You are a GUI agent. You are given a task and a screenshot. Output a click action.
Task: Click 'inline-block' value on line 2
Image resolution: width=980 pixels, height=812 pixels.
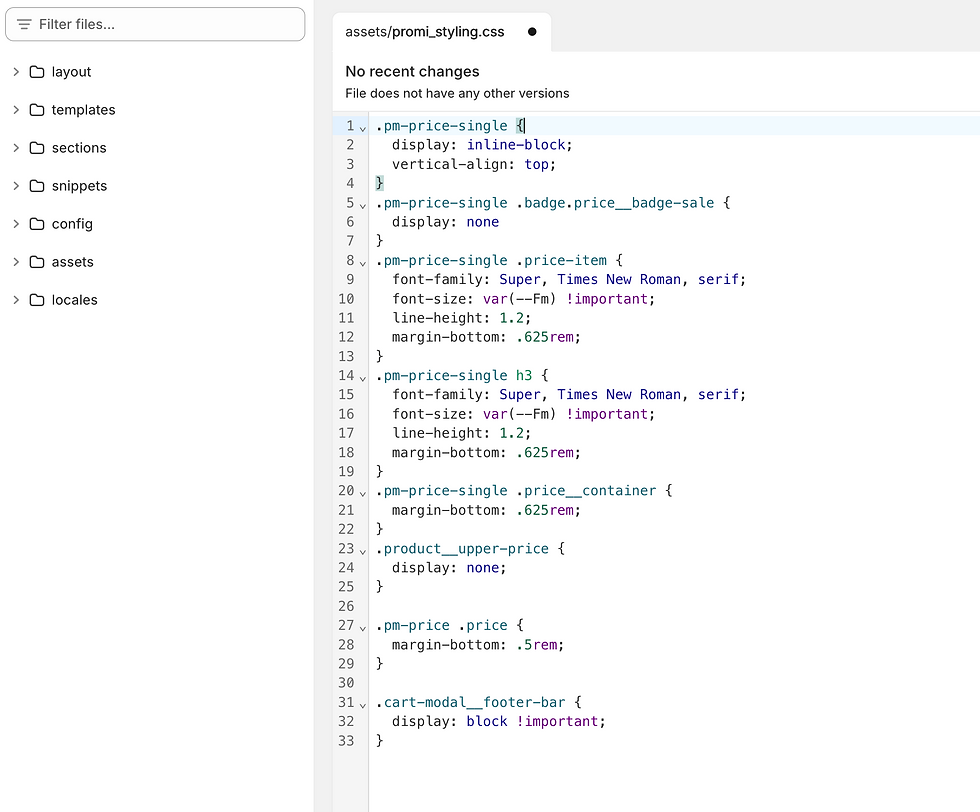pos(516,145)
